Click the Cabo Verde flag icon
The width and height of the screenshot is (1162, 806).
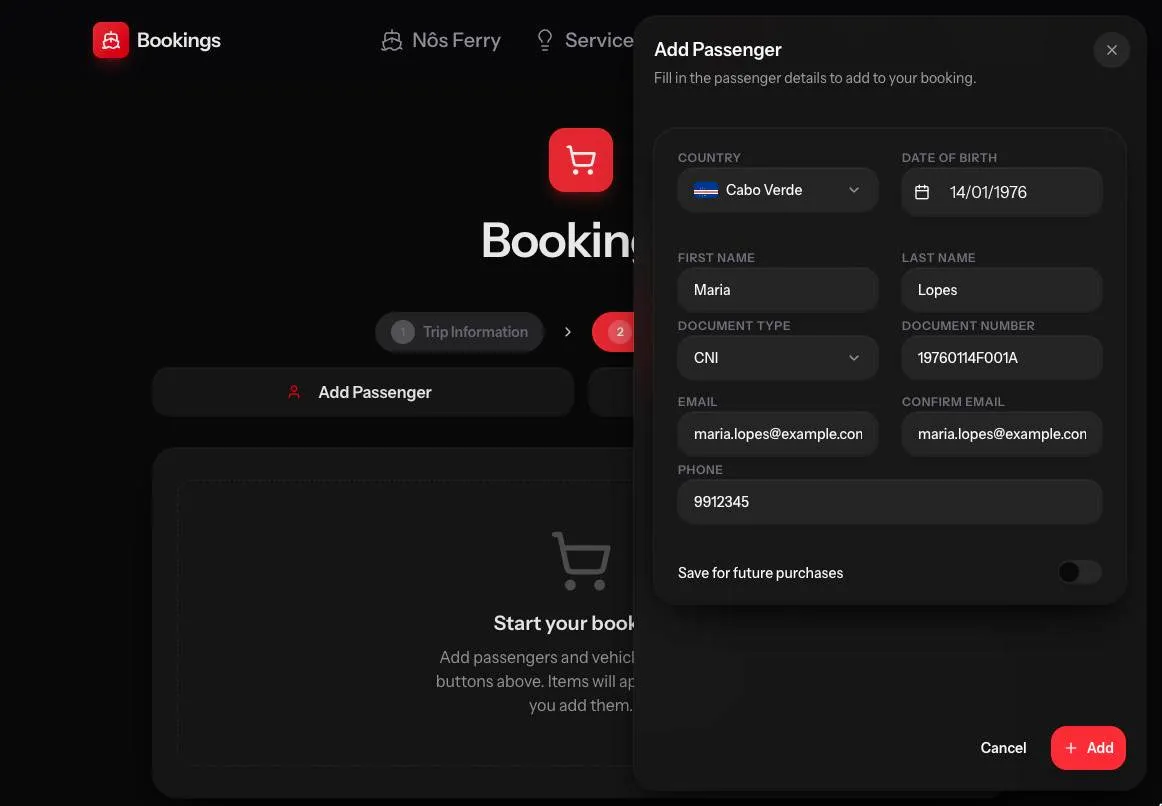pyautogui.click(x=706, y=190)
